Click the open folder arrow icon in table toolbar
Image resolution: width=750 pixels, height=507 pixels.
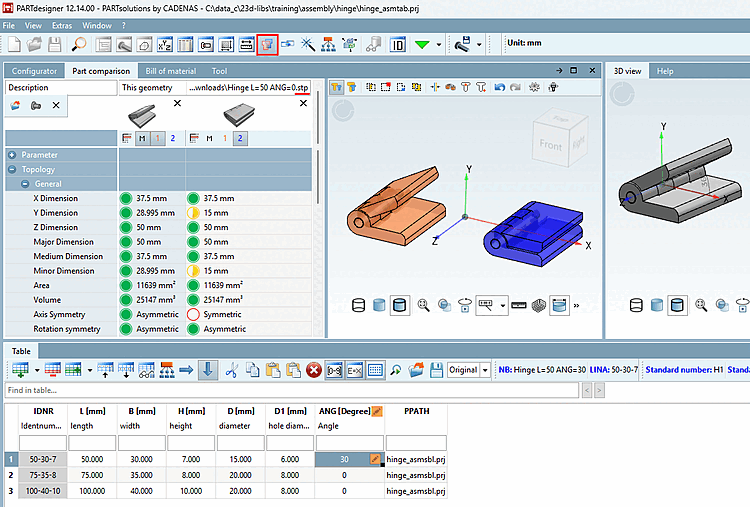tap(416, 370)
